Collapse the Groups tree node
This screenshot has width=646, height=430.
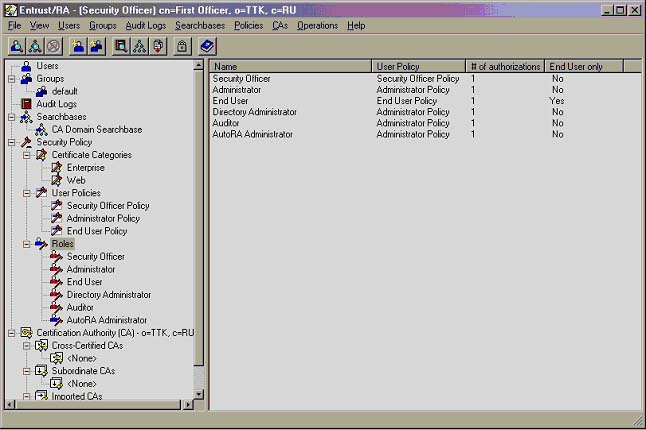[x=12, y=79]
